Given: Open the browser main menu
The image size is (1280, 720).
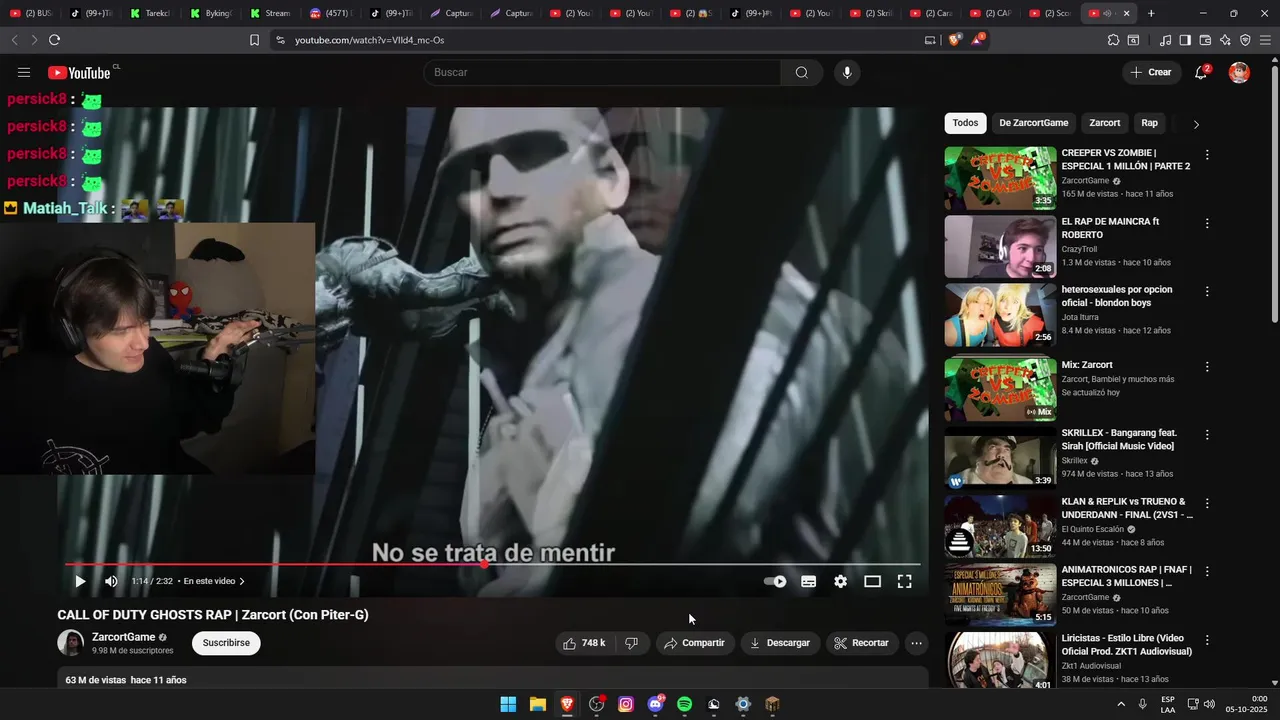Looking at the screenshot, I should coord(1265,40).
